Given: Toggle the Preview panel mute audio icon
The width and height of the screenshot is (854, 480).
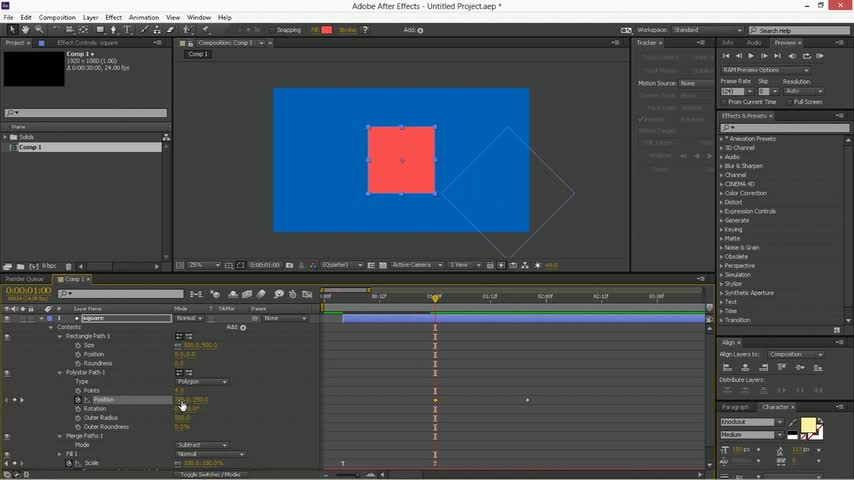Looking at the screenshot, I should [792, 56].
